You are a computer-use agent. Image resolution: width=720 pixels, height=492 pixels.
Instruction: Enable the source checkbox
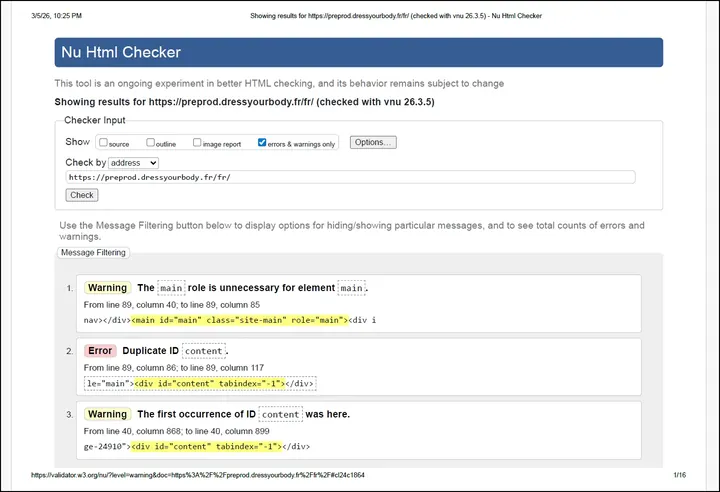103,142
